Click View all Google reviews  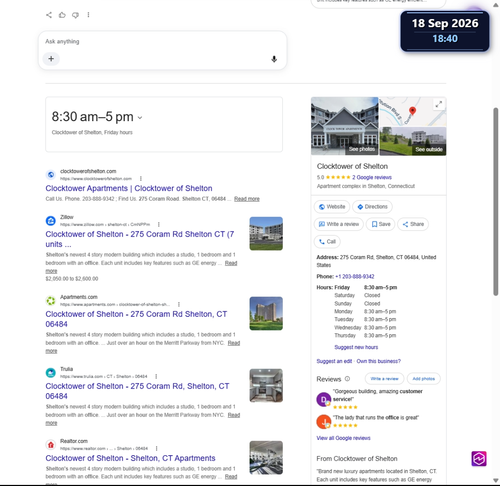point(343,438)
